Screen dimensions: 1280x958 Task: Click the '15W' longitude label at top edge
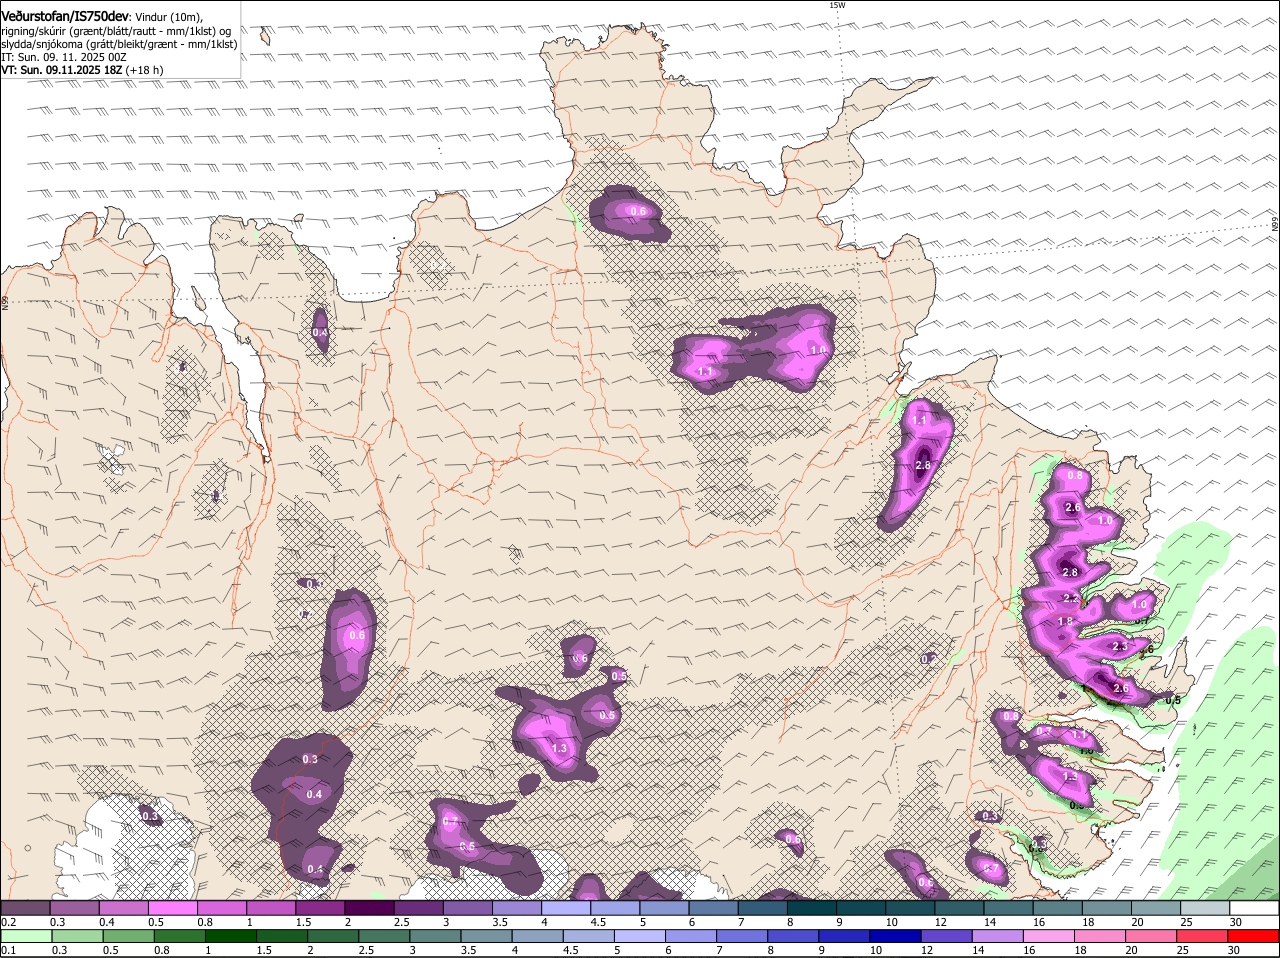[837, 5]
